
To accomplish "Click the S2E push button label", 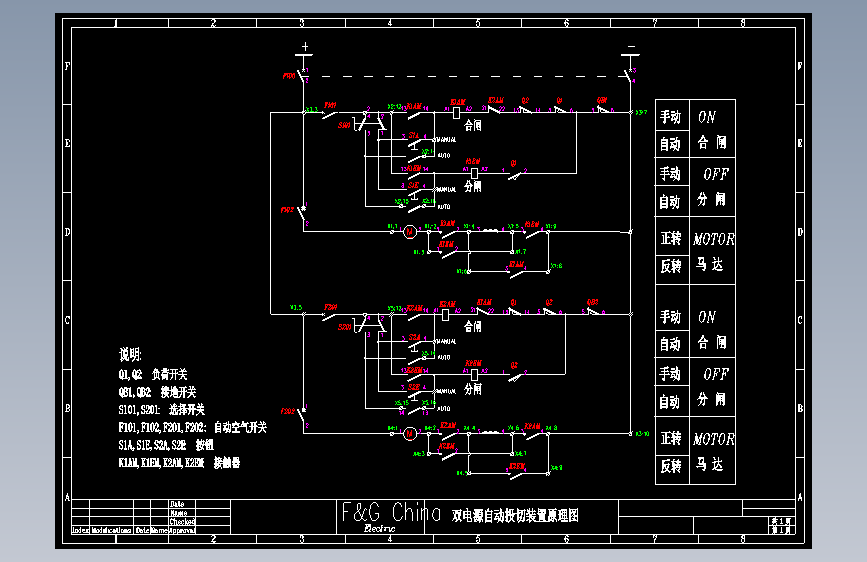I will click(x=414, y=388).
